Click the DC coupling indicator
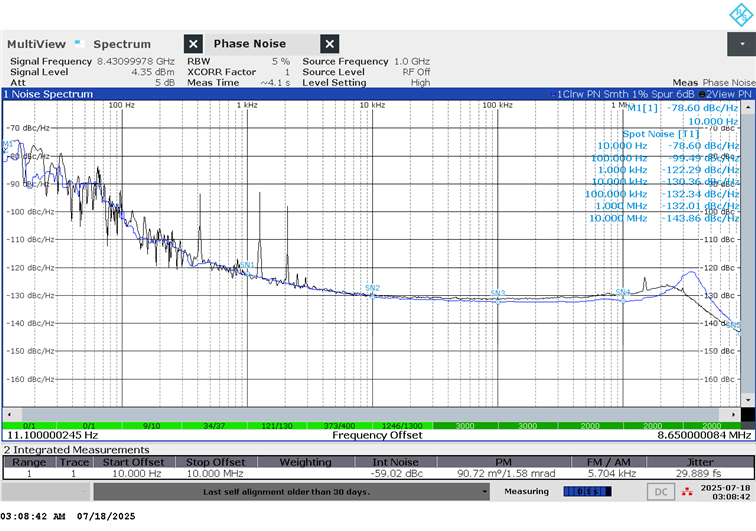Viewport: 756px width, 531px height. (x=661, y=492)
